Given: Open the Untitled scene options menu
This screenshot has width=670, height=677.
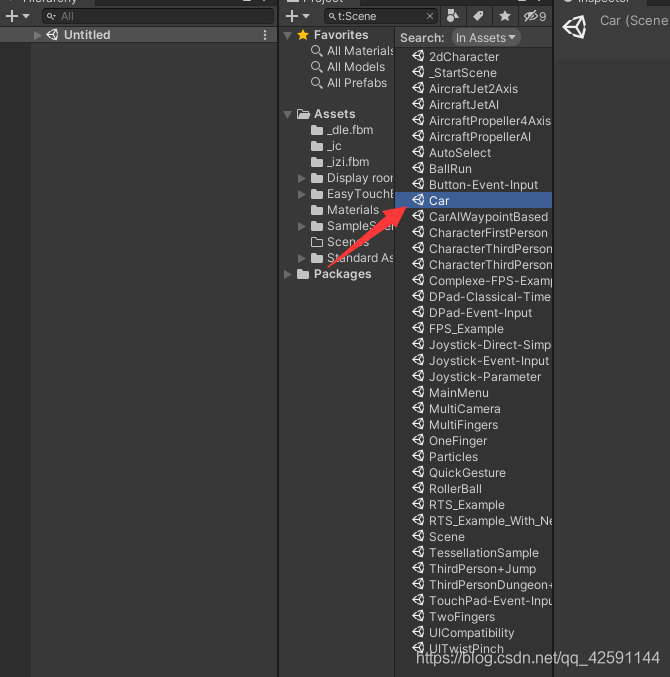Looking at the screenshot, I should tap(265, 35).
